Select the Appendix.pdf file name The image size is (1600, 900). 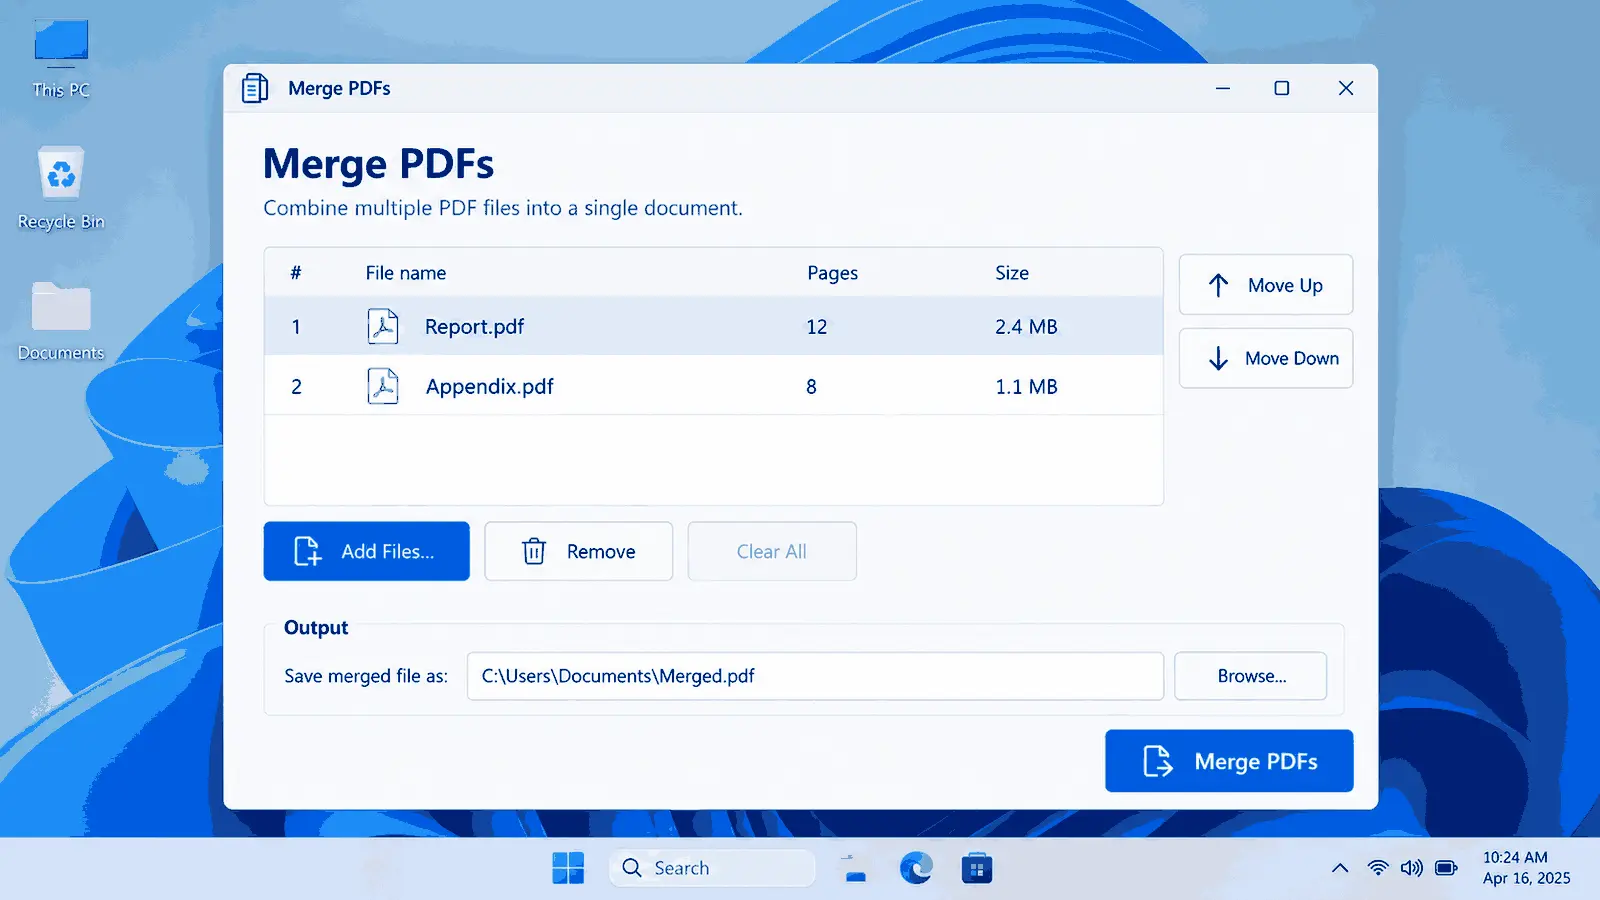[489, 387]
